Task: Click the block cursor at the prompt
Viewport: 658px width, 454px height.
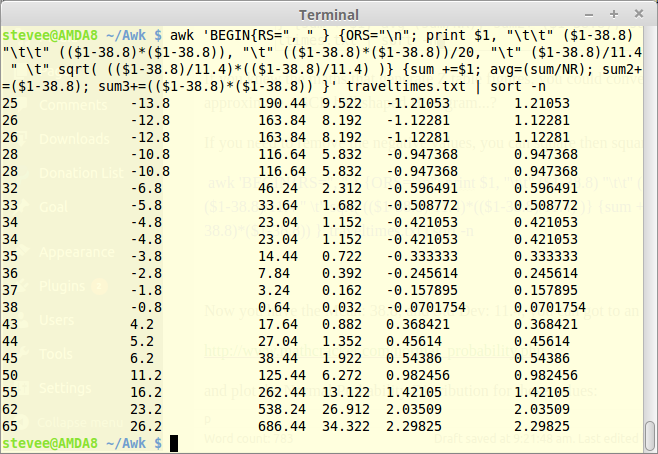Action: click(x=173, y=443)
